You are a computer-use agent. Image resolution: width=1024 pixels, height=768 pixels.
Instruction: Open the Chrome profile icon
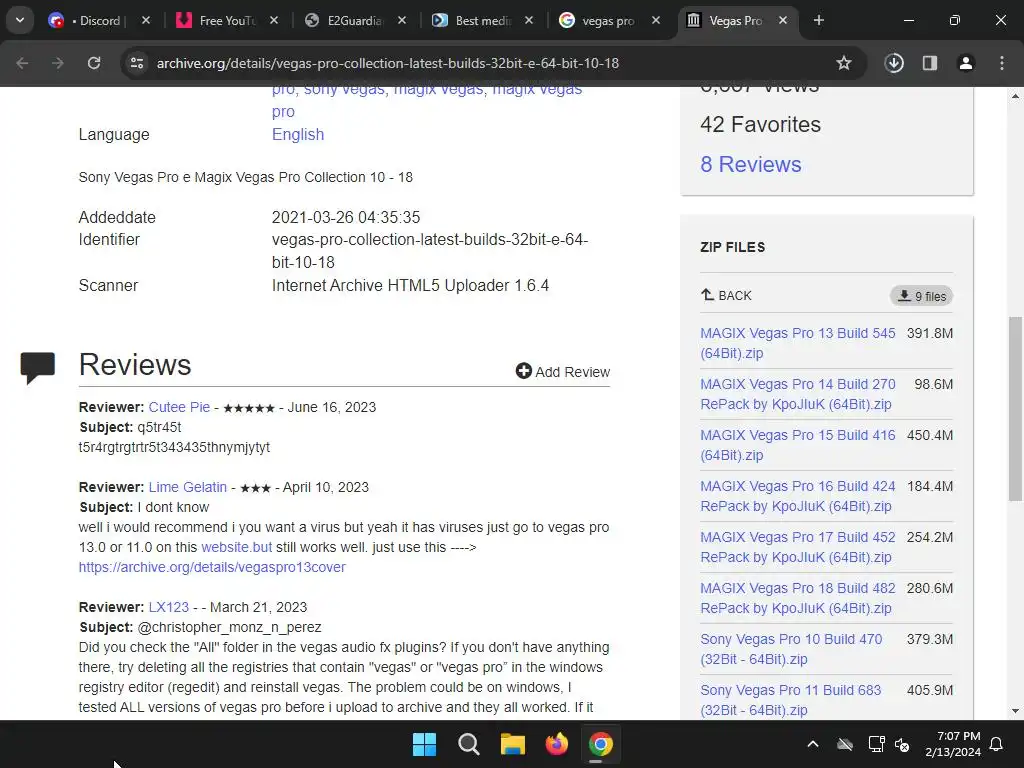pyautogui.click(x=966, y=63)
